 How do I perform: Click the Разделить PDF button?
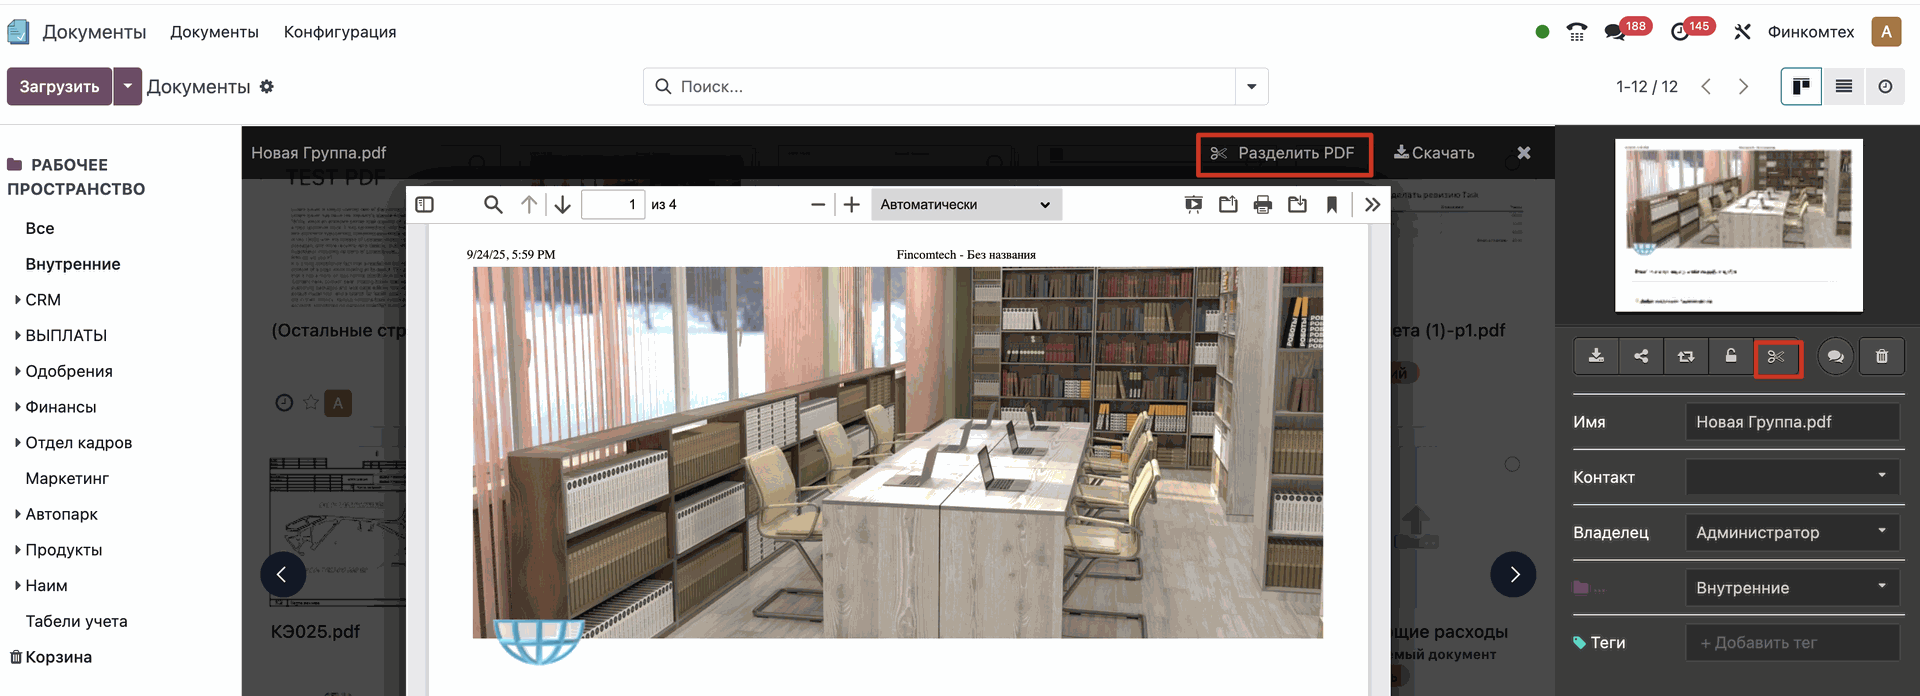click(1284, 153)
